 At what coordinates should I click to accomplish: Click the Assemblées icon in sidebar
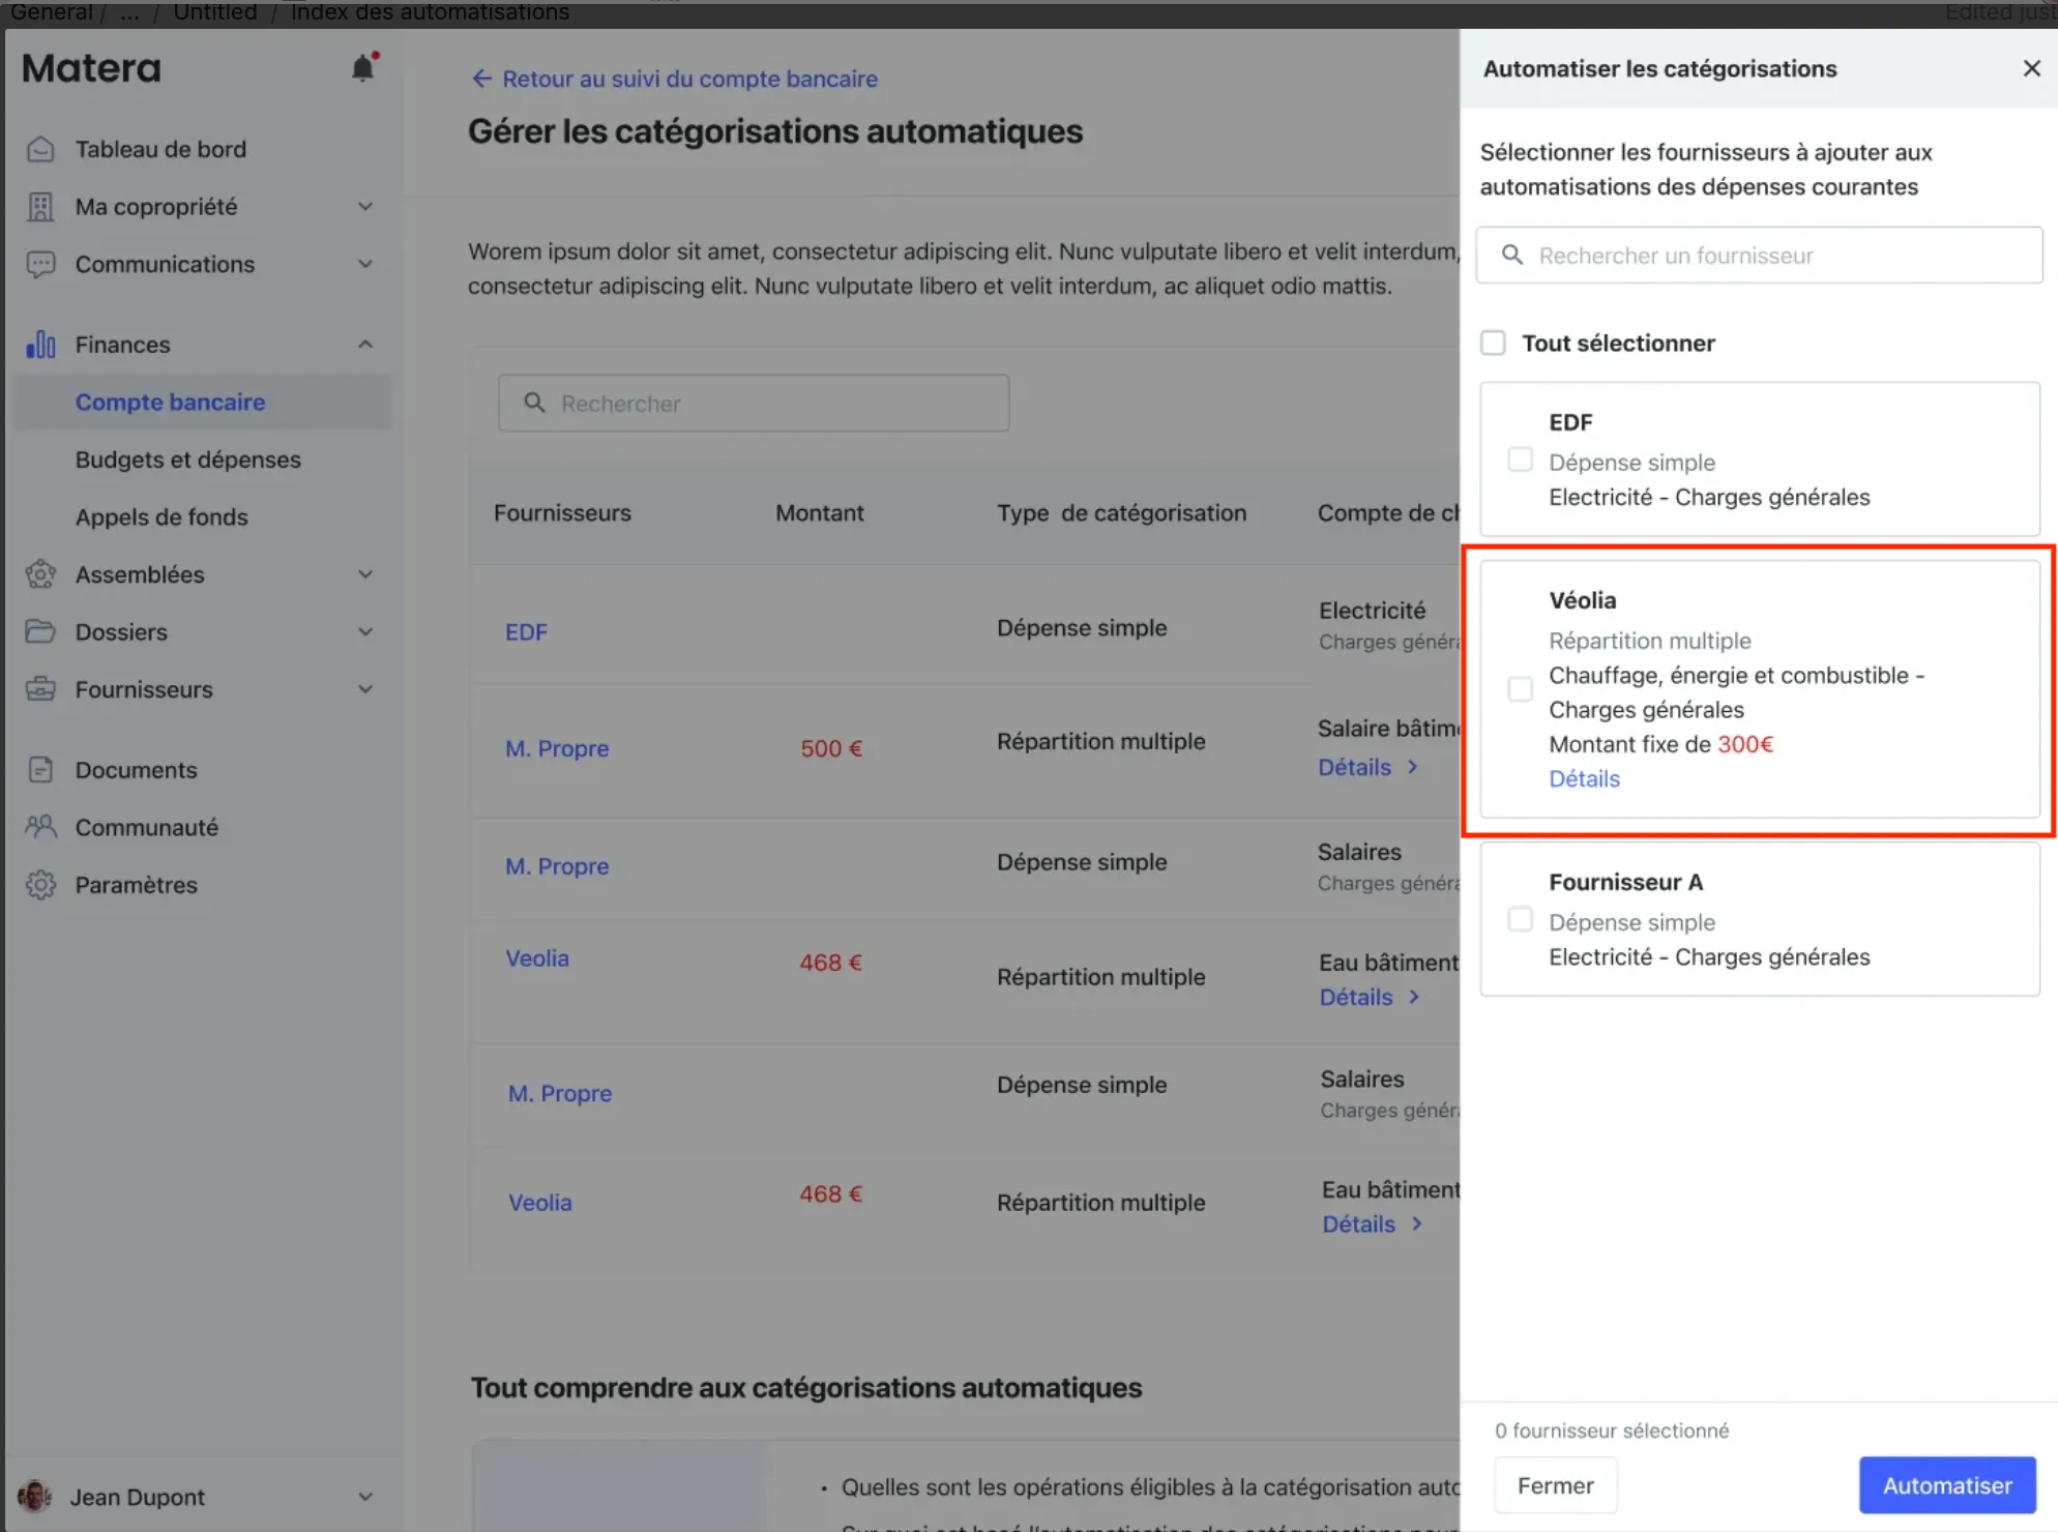point(41,574)
